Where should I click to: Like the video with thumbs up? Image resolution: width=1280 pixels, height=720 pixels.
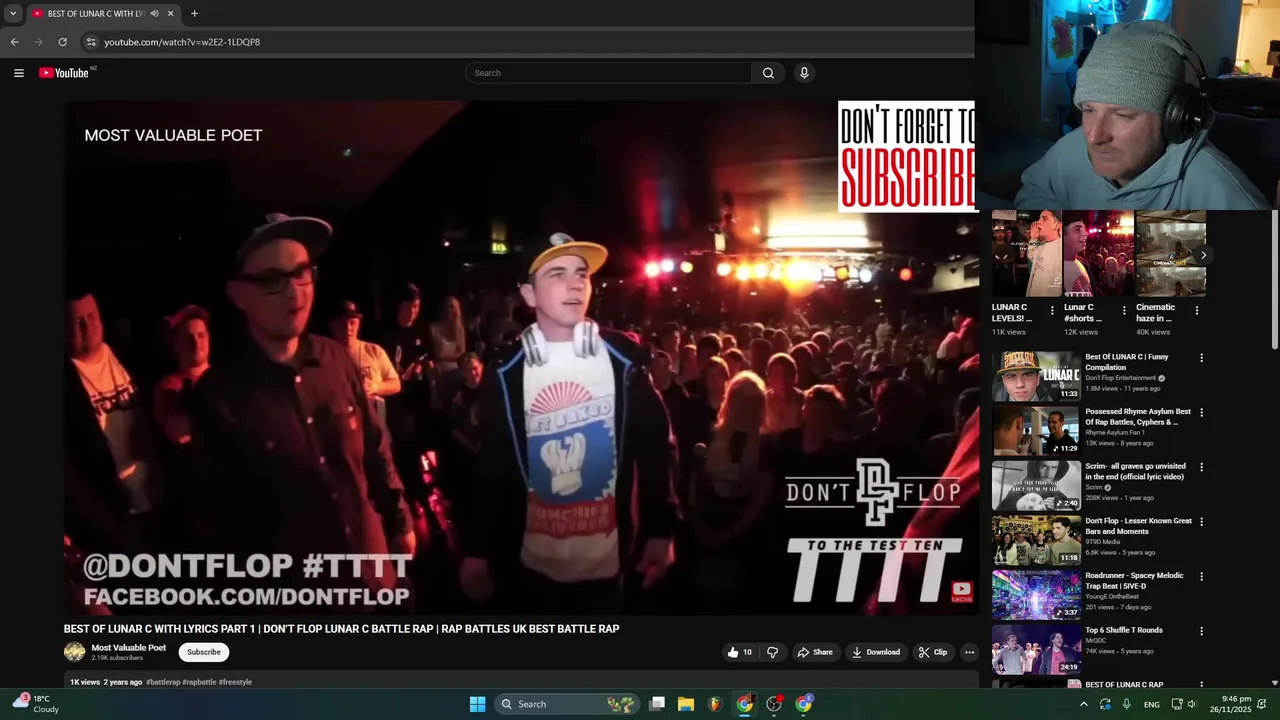739,652
